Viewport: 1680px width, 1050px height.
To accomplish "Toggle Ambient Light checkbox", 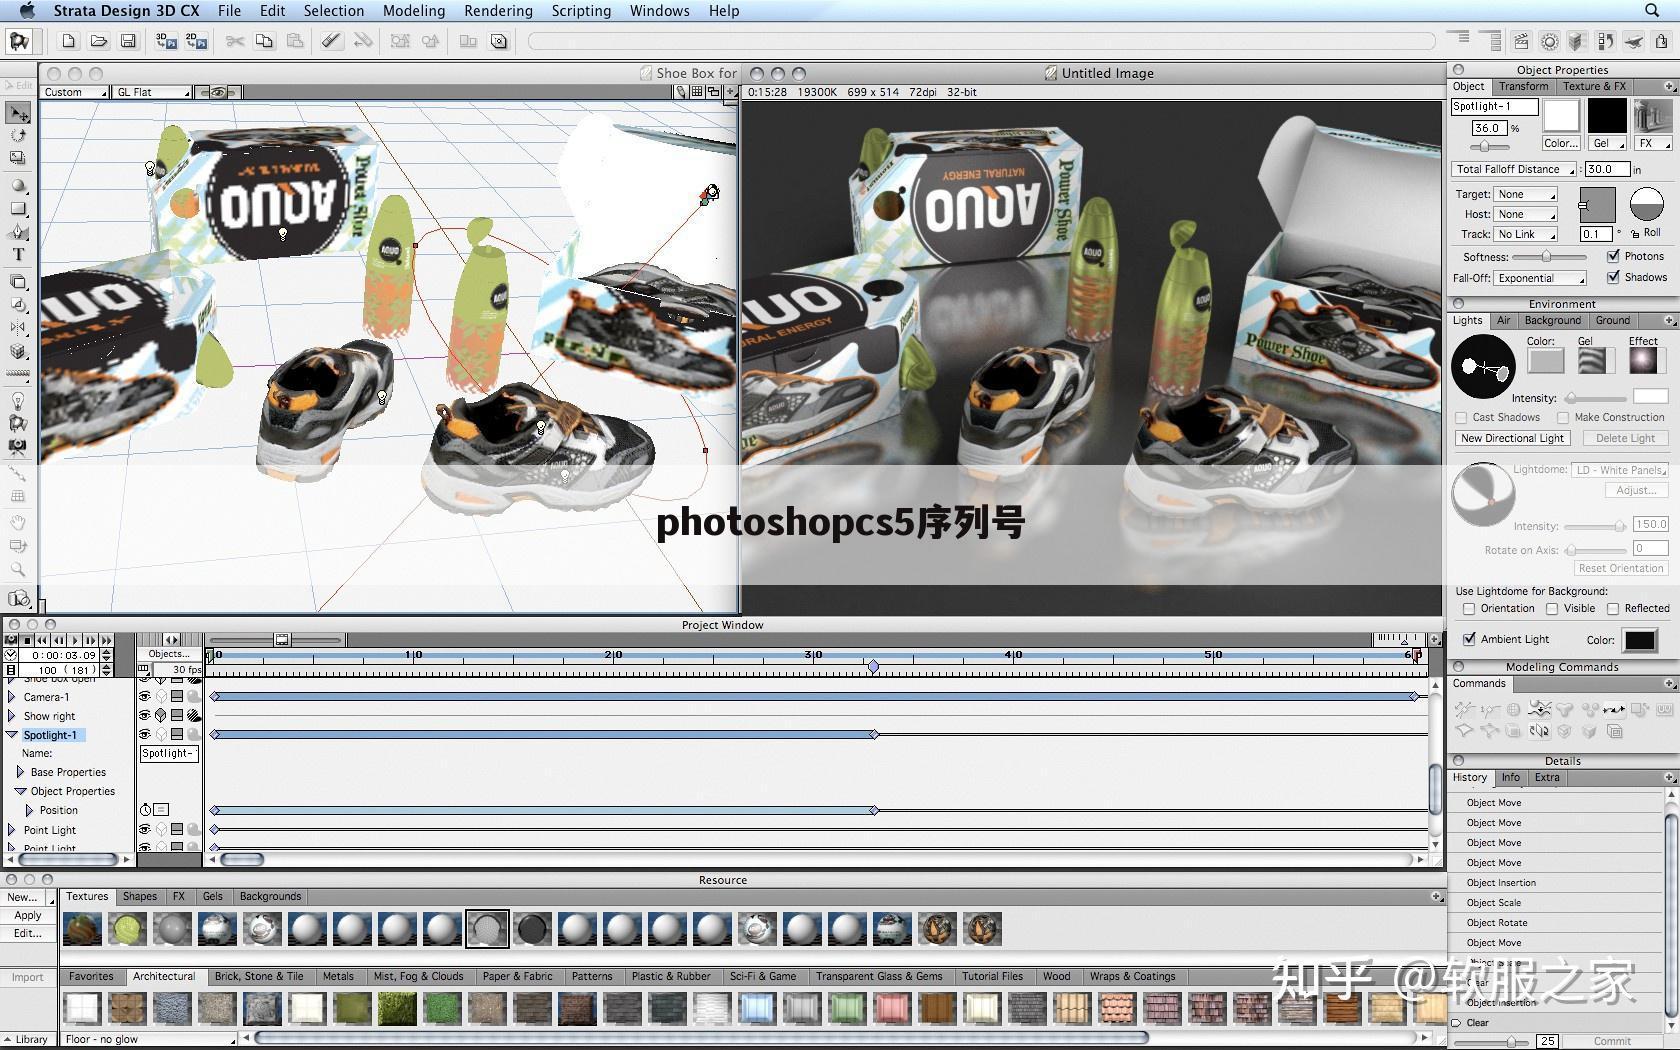I will (x=1469, y=639).
